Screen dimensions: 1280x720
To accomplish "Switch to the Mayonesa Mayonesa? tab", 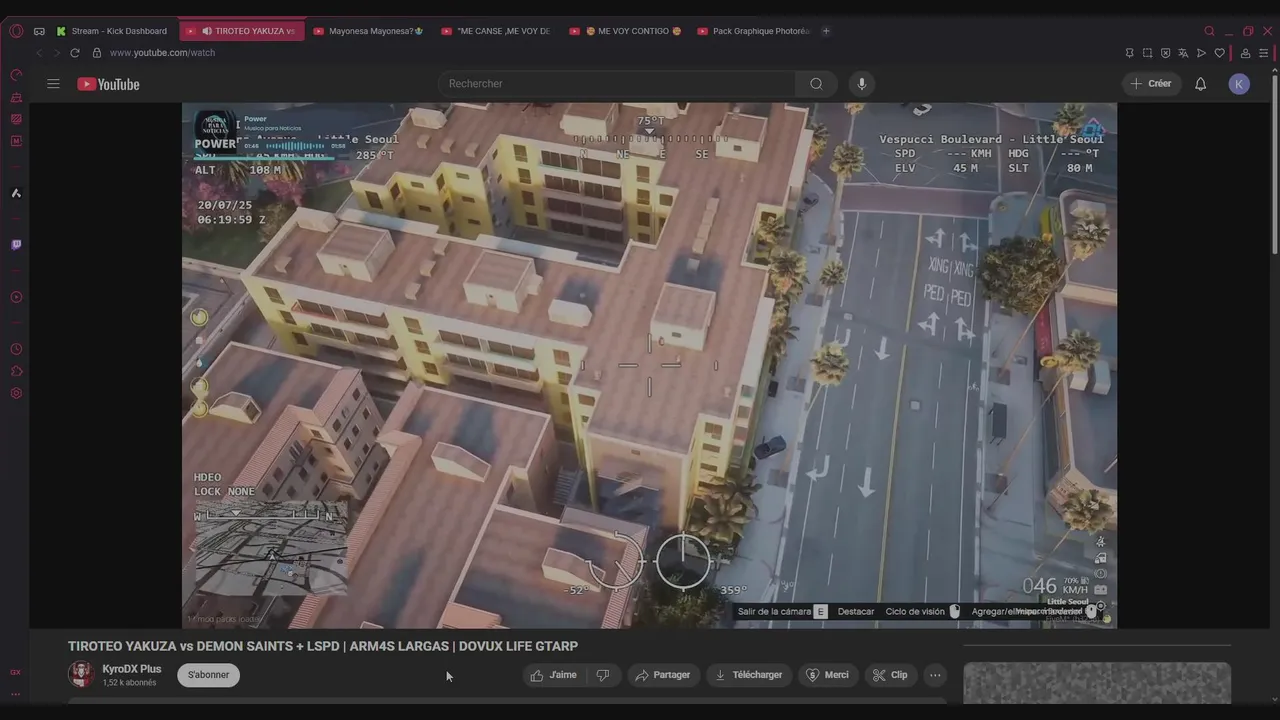I will [369, 31].
